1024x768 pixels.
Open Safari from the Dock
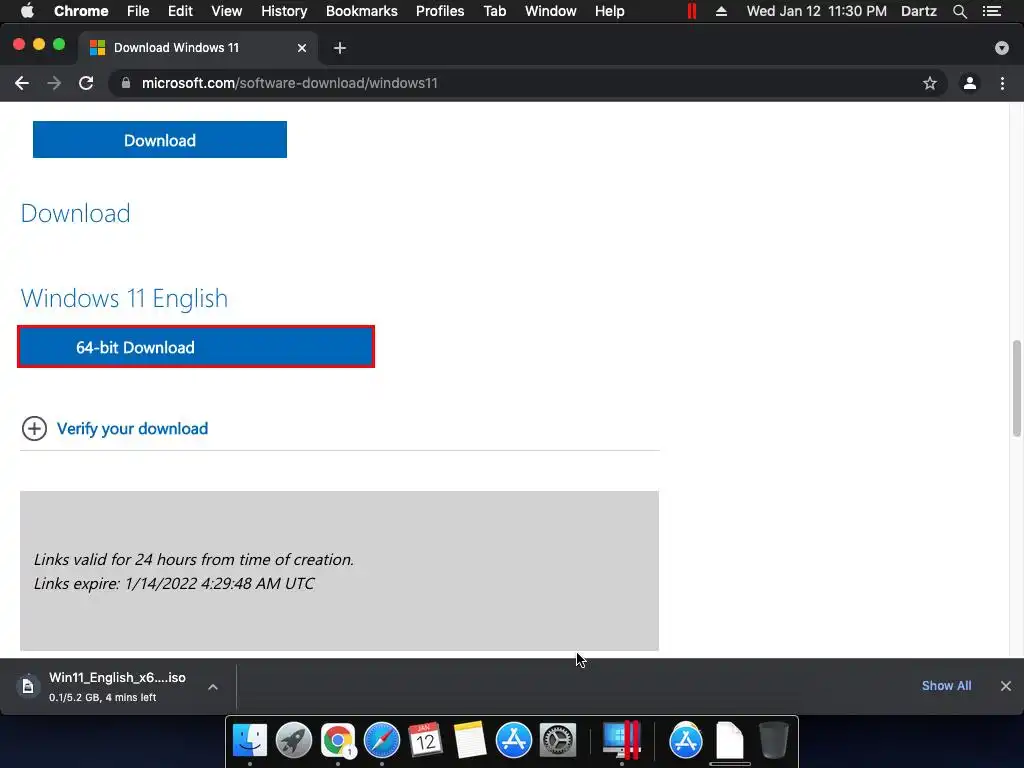tap(381, 740)
